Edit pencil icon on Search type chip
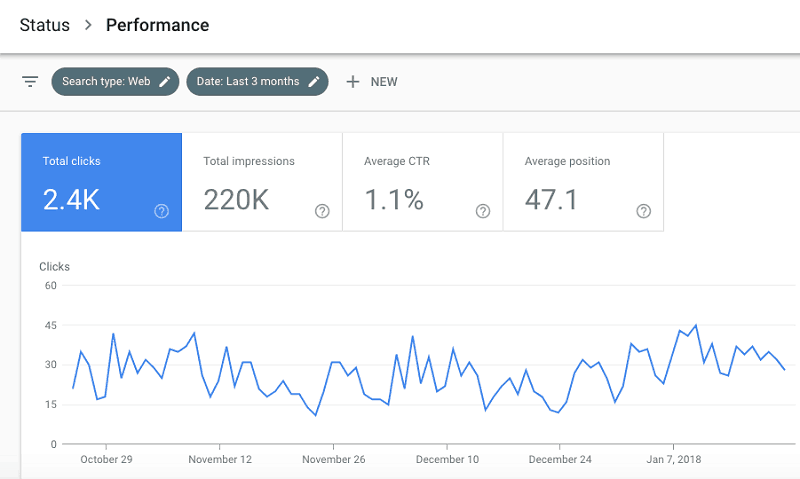The height and width of the screenshot is (479, 800). 165,82
